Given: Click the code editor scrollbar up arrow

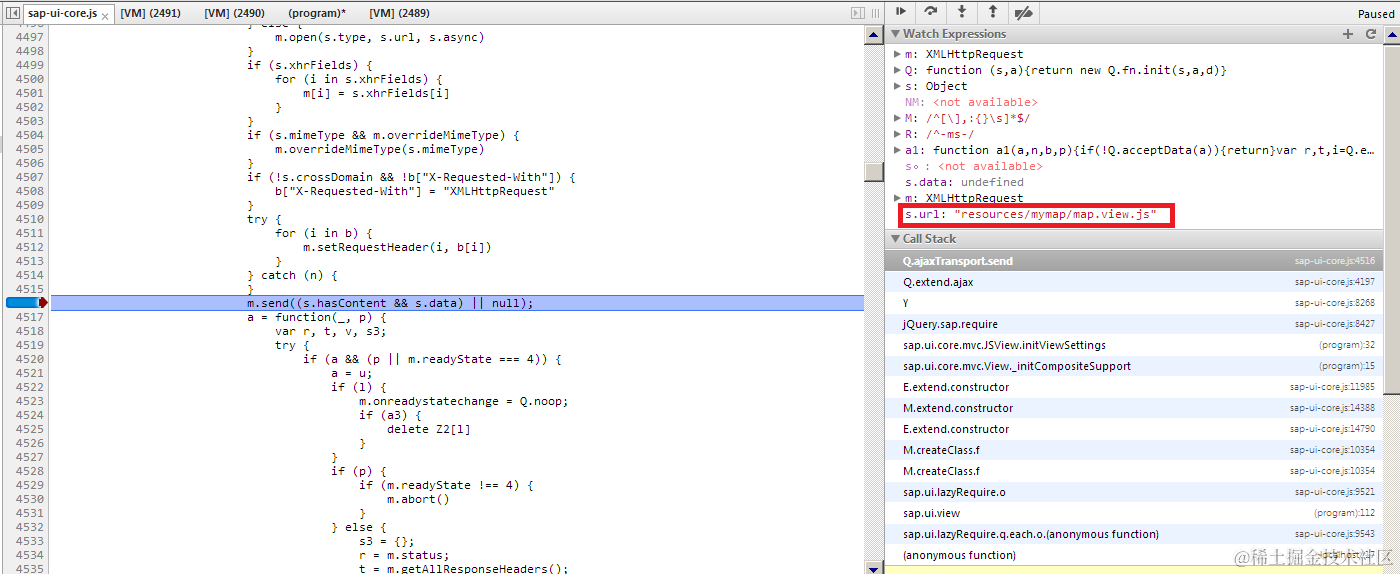Looking at the screenshot, I should pyautogui.click(x=874, y=35).
